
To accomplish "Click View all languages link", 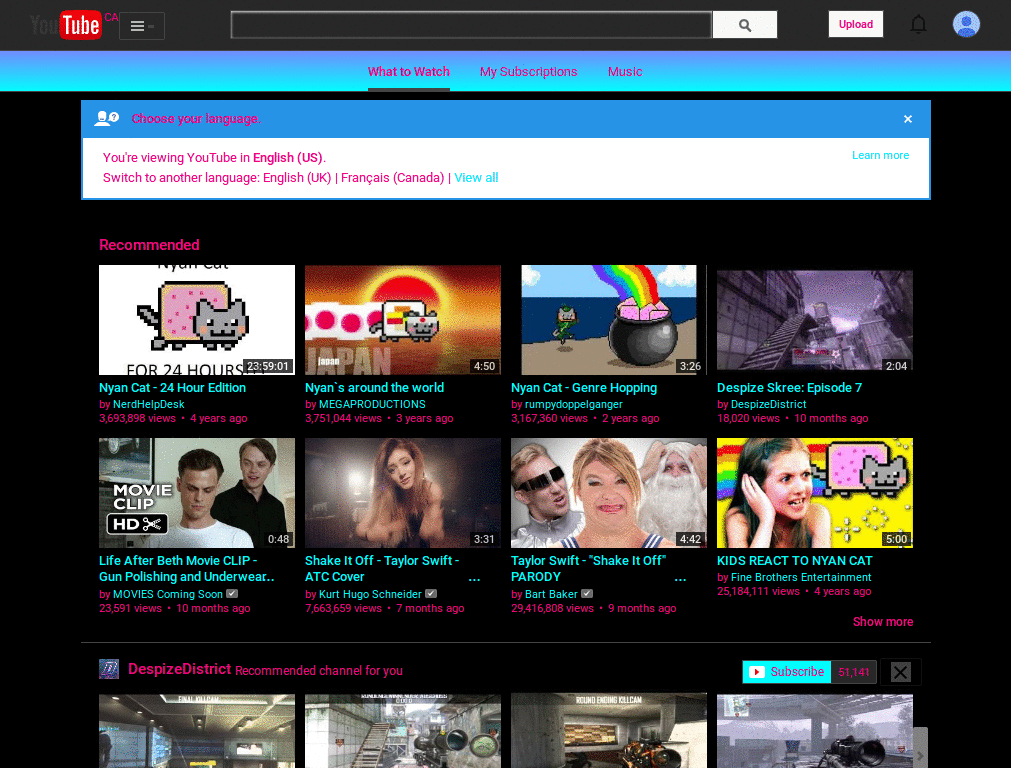I will (x=476, y=178).
